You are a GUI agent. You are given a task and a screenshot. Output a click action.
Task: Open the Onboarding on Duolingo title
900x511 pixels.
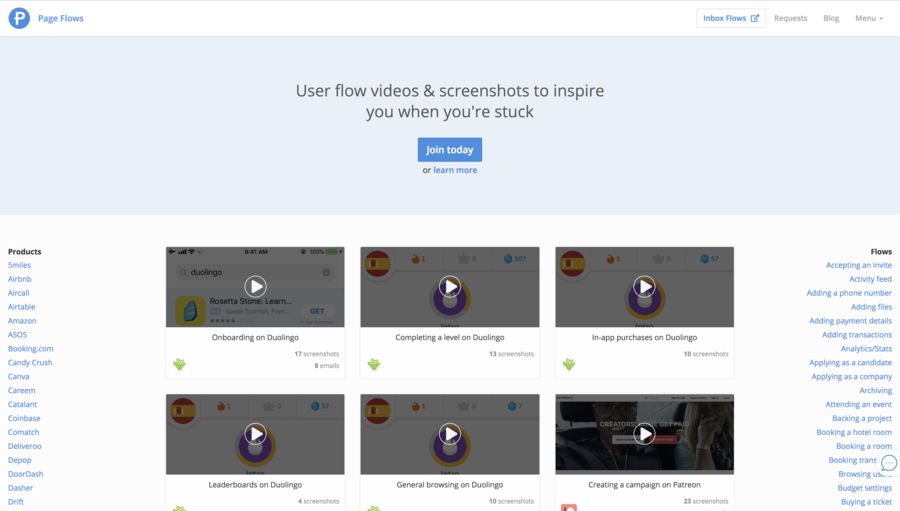point(255,338)
